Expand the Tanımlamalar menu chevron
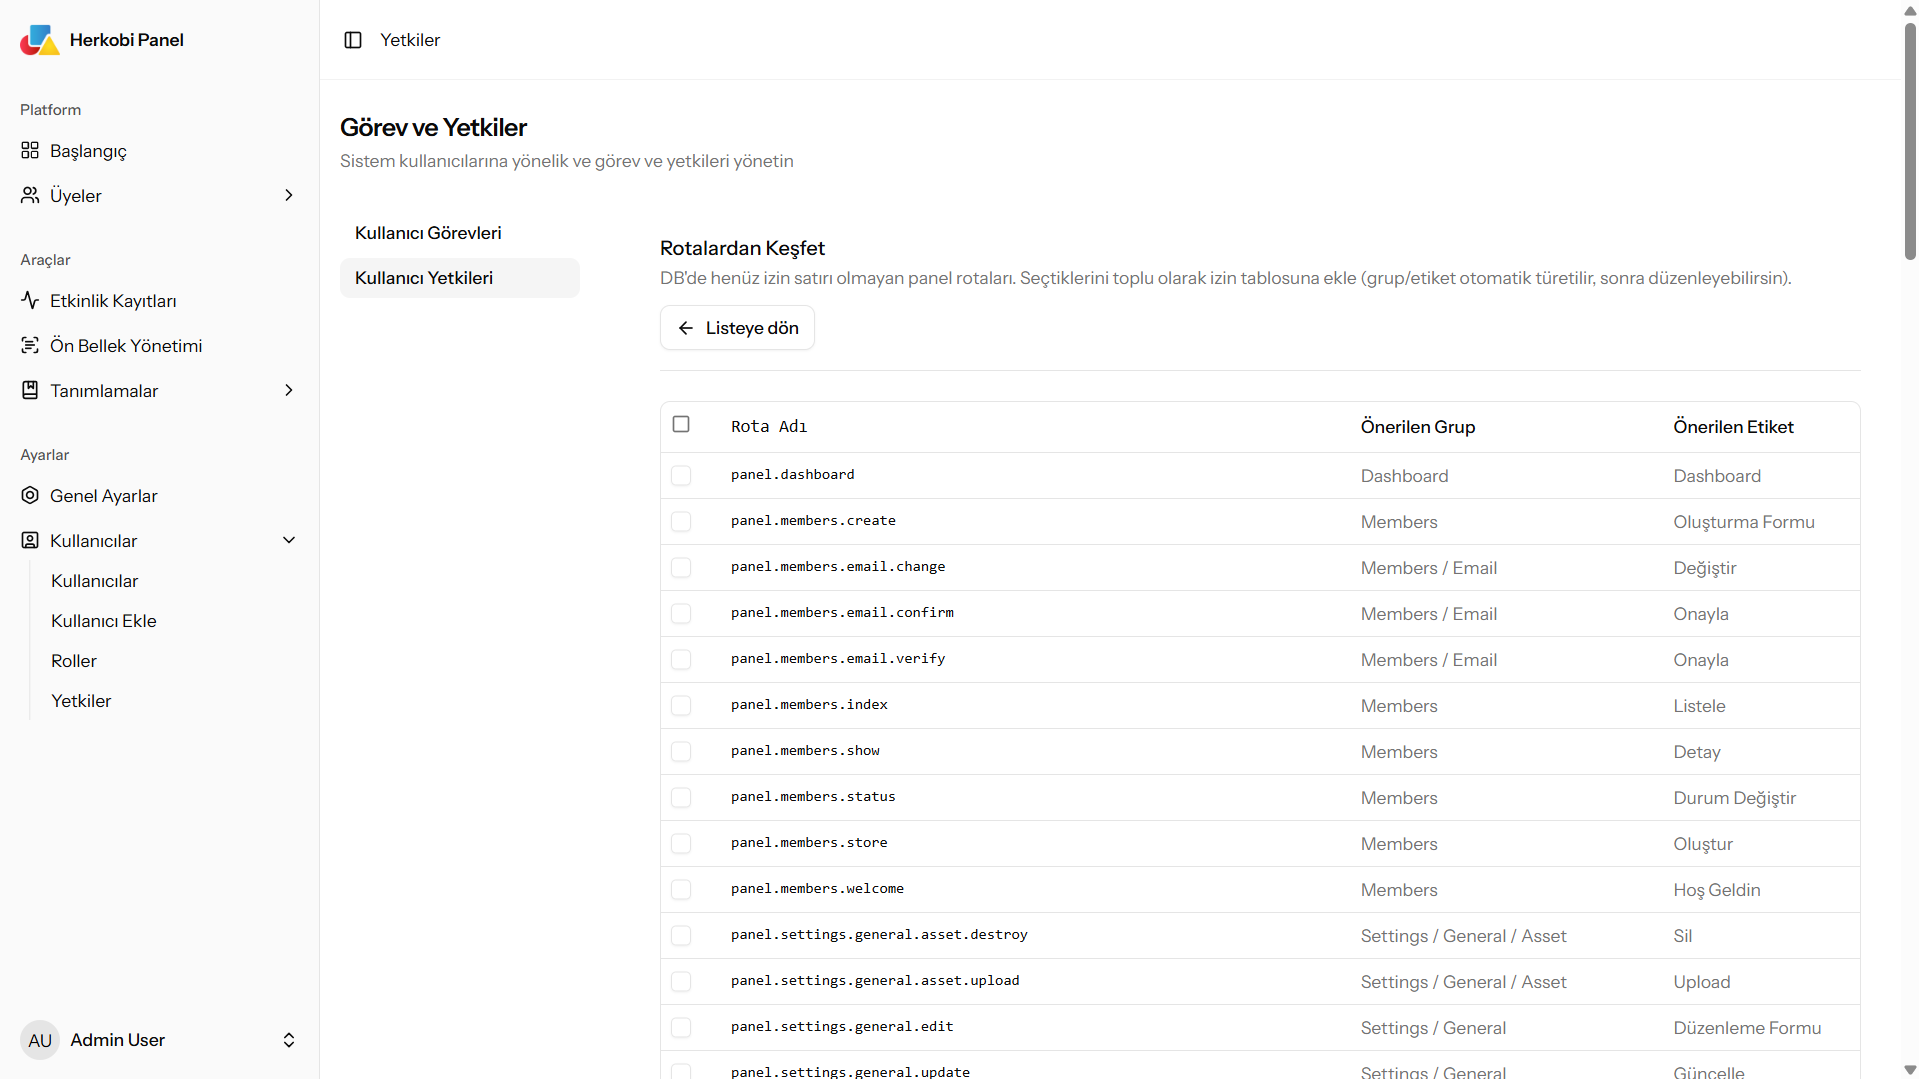Viewport: 1919px width, 1079px height. pyautogui.click(x=289, y=390)
